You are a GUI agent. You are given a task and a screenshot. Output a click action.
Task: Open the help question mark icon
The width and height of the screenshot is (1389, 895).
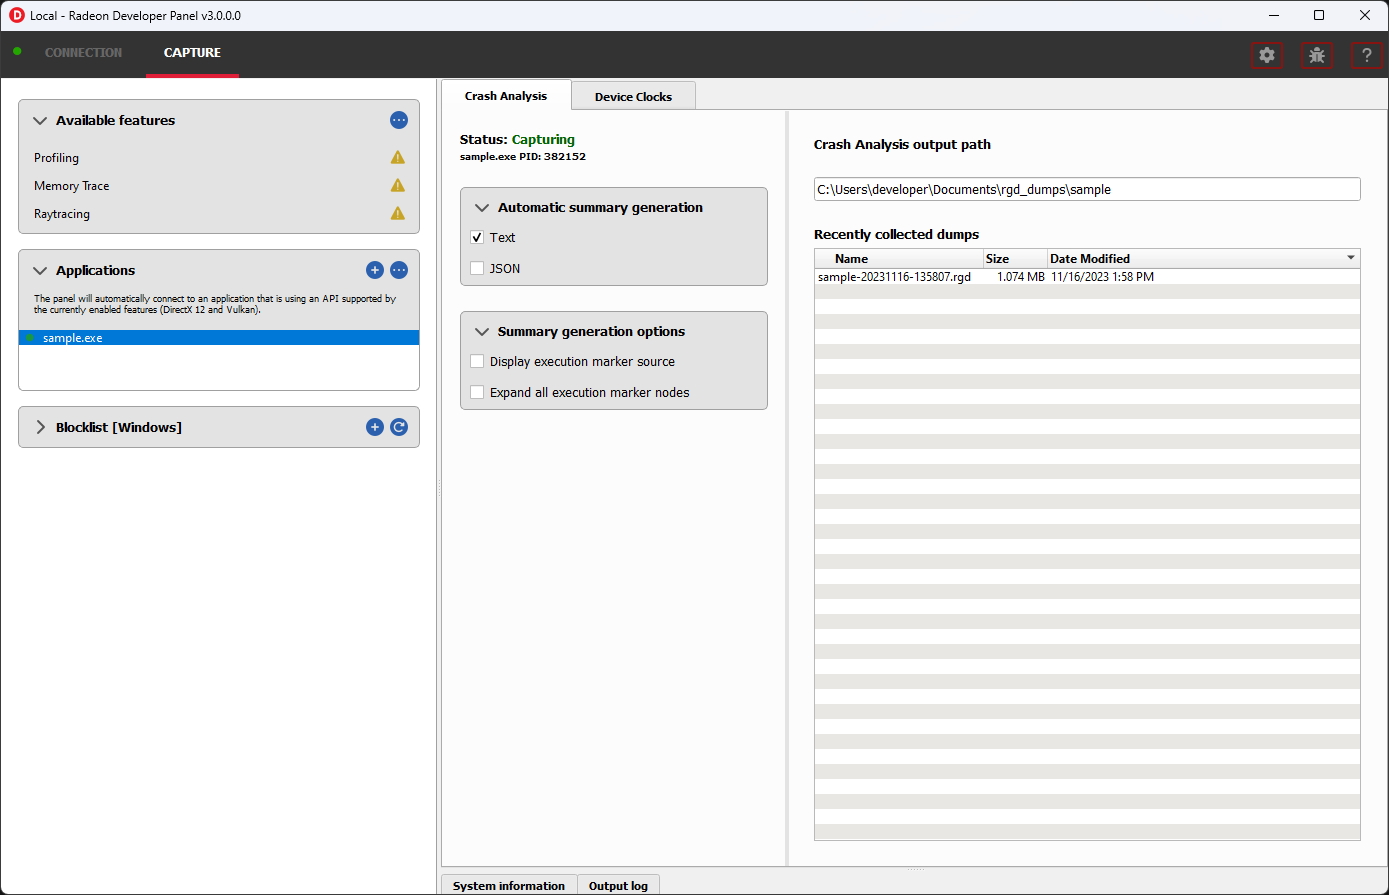pyautogui.click(x=1367, y=56)
